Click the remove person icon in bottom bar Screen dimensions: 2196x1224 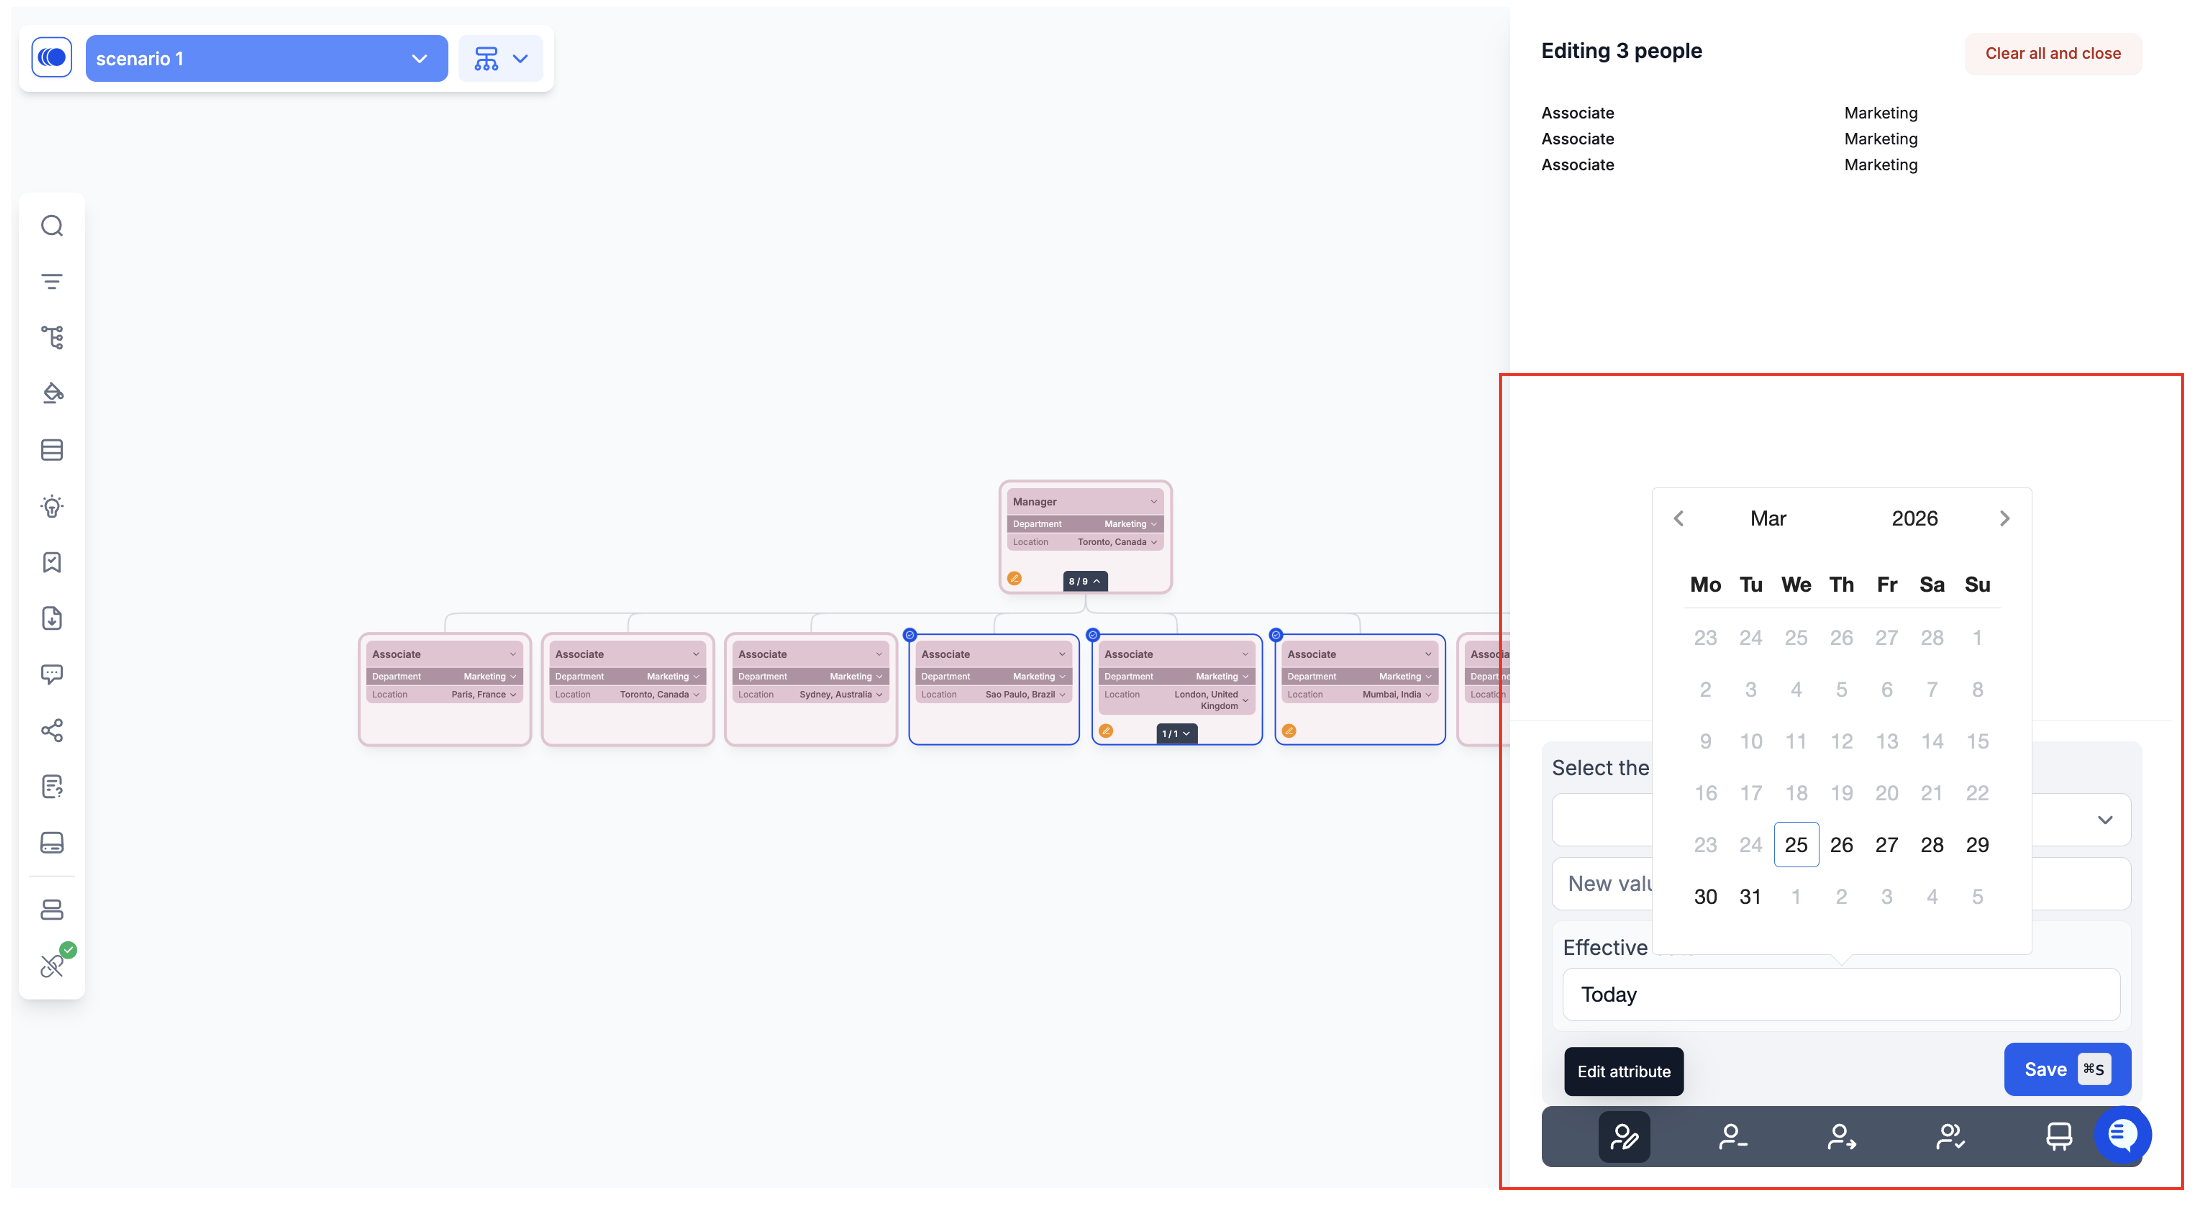pos(1733,1137)
